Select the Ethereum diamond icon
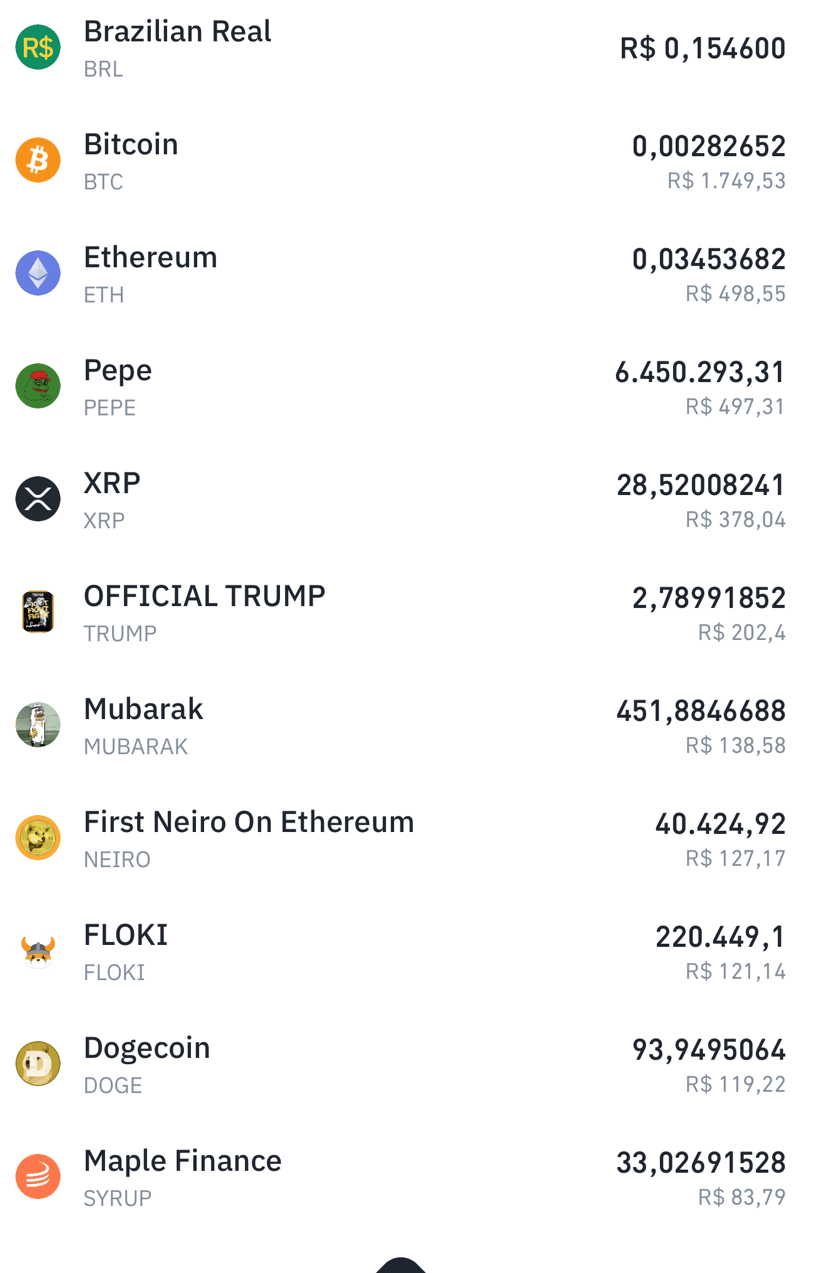Image resolution: width=815 pixels, height=1273 pixels. (x=38, y=273)
